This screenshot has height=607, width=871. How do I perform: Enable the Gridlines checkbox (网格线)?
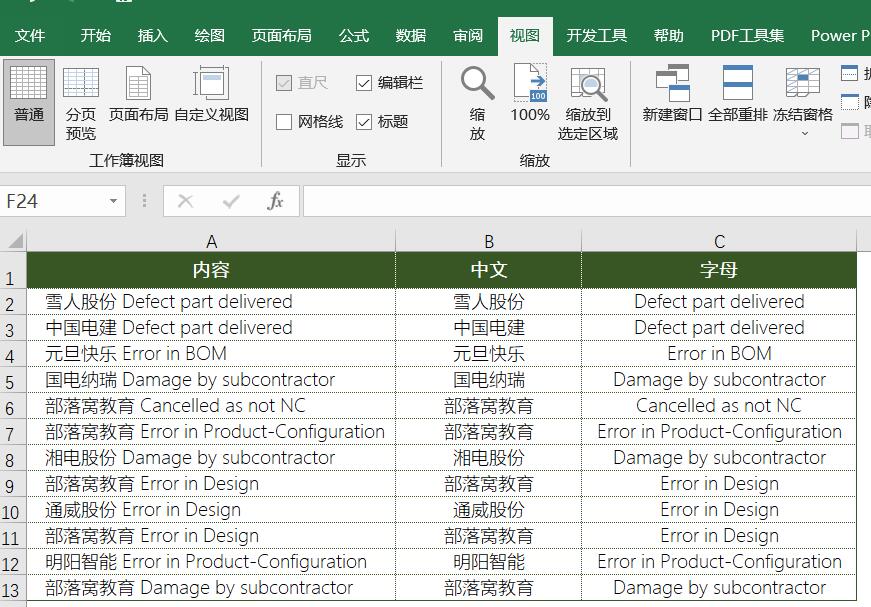[x=284, y=122]
